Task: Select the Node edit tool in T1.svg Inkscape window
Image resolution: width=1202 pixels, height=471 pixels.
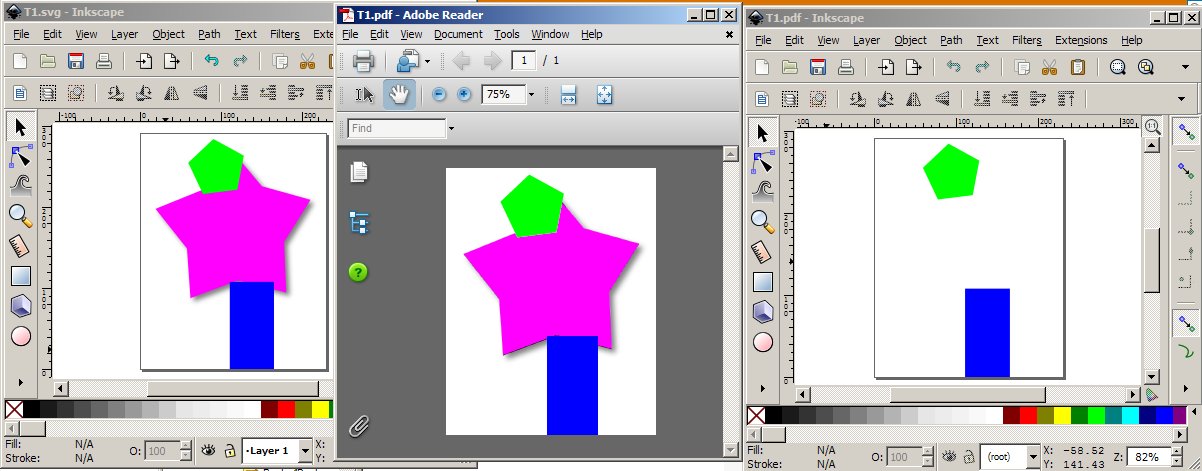Action: [x=20, y=156]
